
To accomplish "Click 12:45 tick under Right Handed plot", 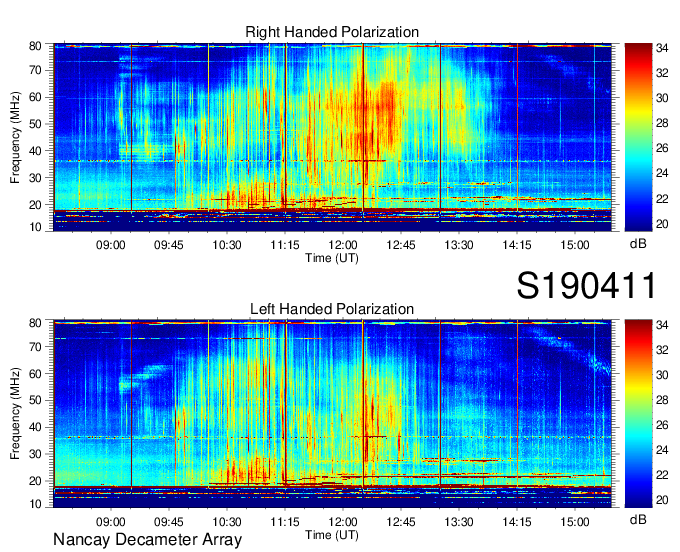I will [x=401, y=245].
